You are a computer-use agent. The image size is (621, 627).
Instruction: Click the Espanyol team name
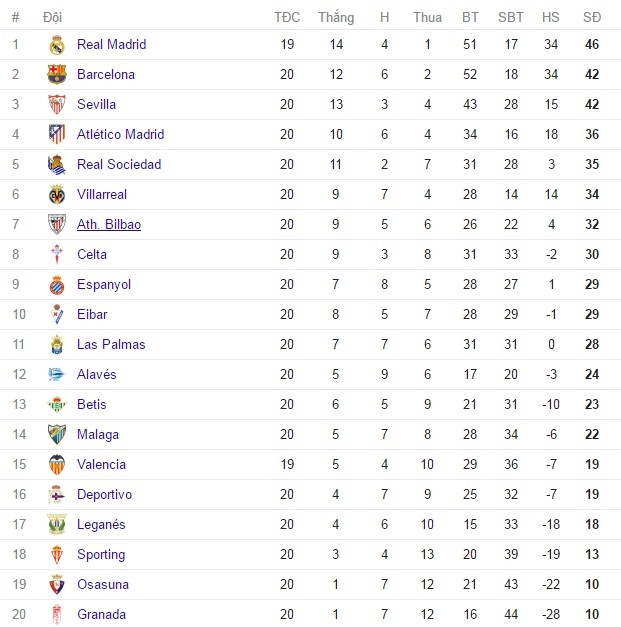(x=104, y=284)
